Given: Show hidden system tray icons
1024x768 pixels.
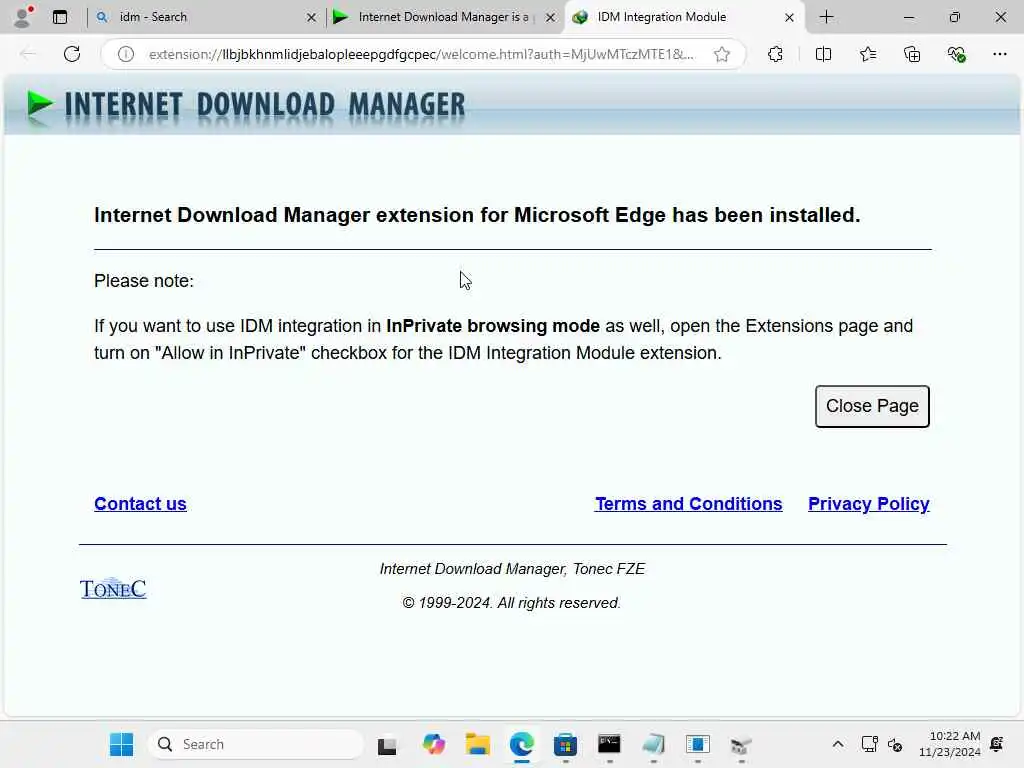Looking at the screenshot, I should click(x=838, y=744).
